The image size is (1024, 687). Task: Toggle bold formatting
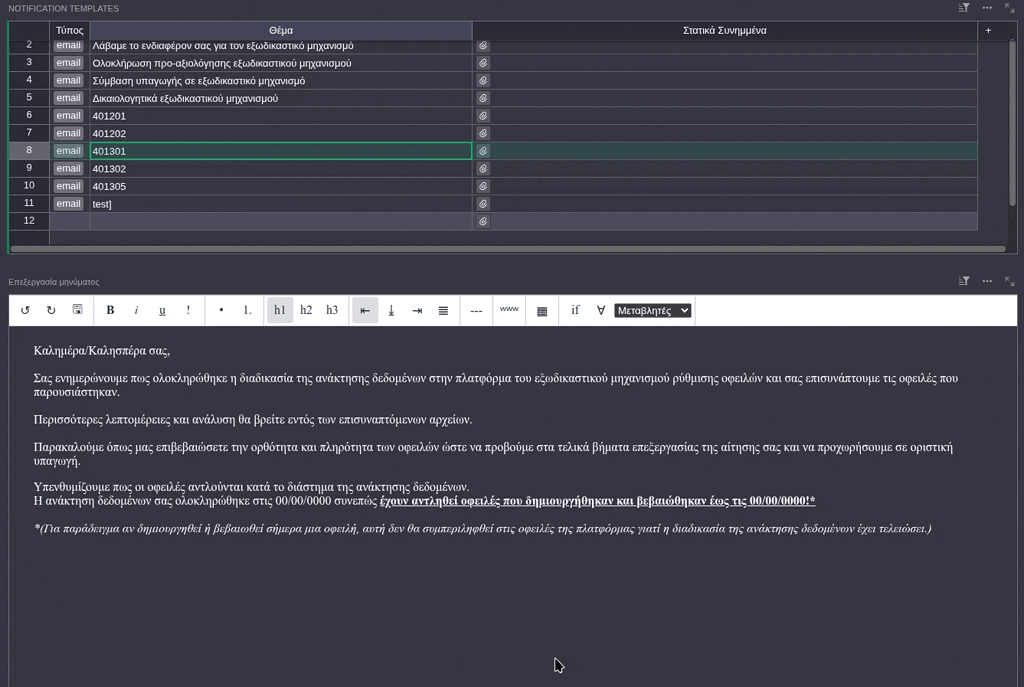(110, 310)
